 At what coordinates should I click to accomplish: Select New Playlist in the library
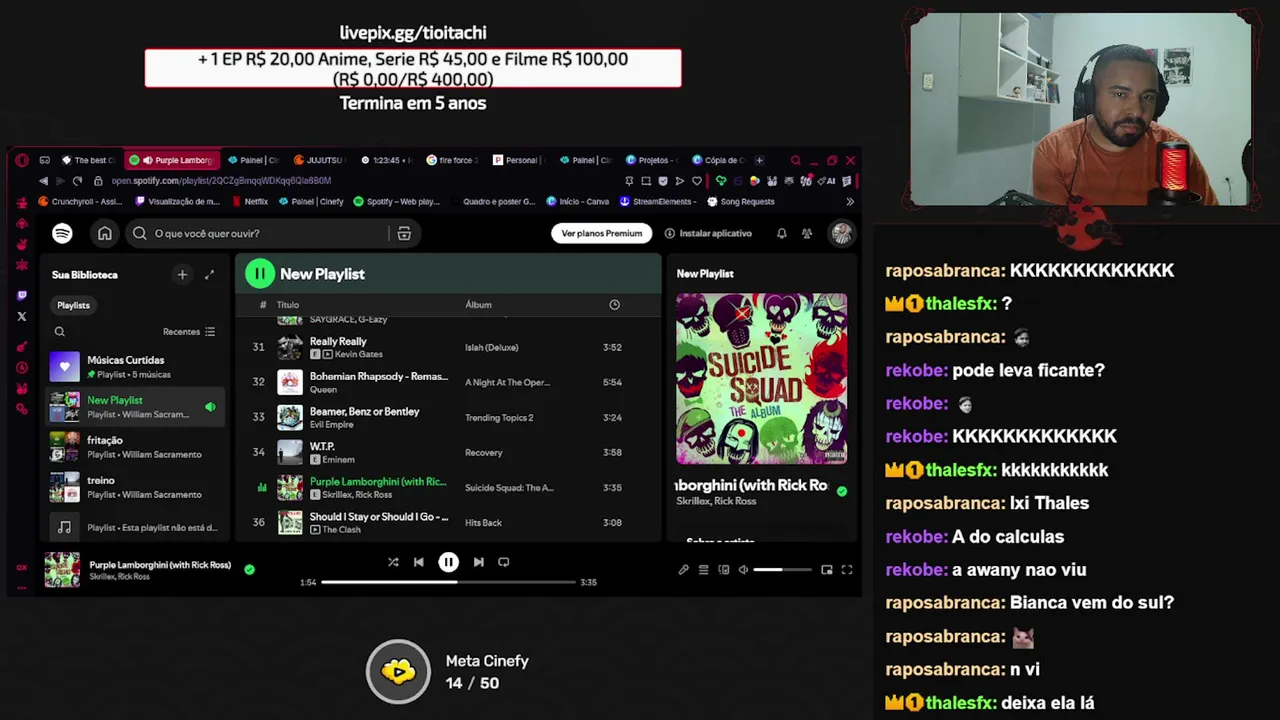[x=135, y=407]
